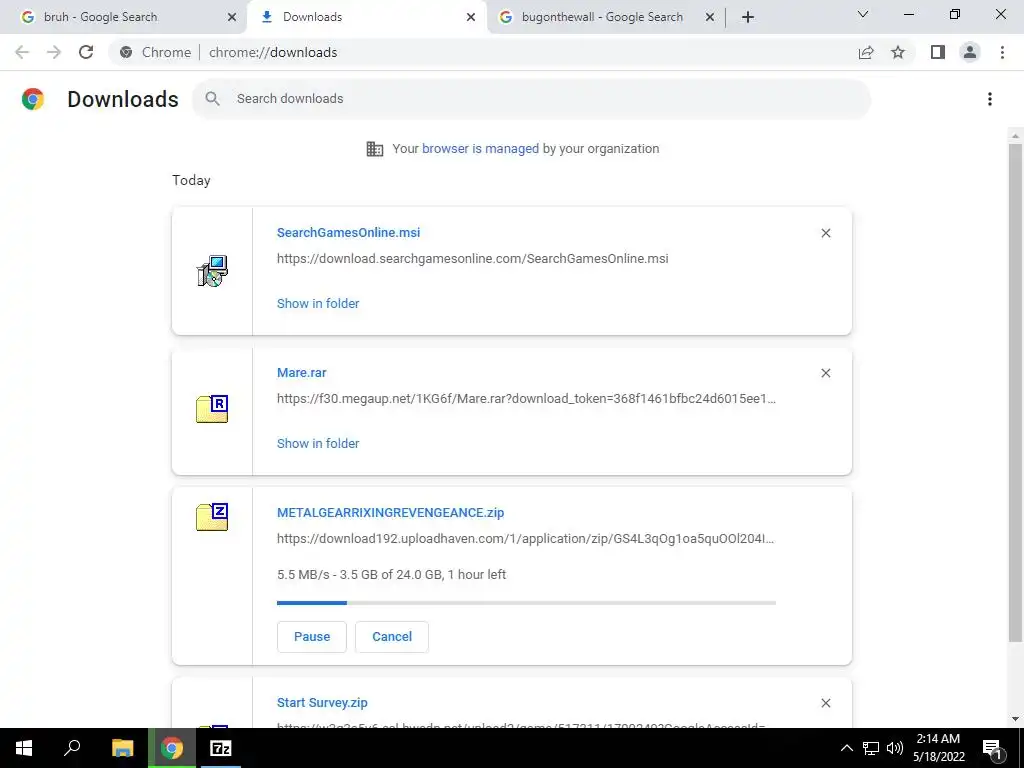Open the tab search chevron
Image resolution: width=1024 pixels, height=768 pixels.
(x=863, y=14)
